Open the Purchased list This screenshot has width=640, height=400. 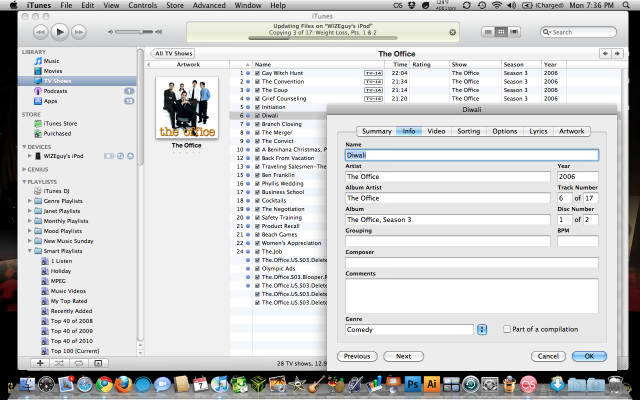click(x=57, y=133)
